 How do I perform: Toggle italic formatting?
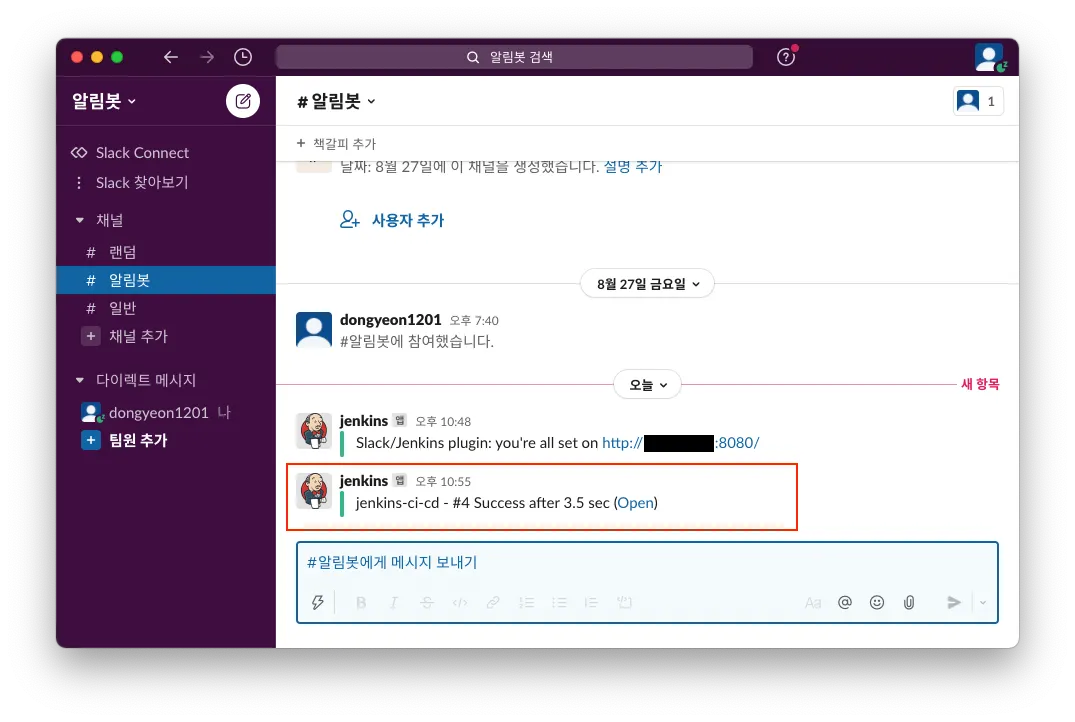click(394, 603)
